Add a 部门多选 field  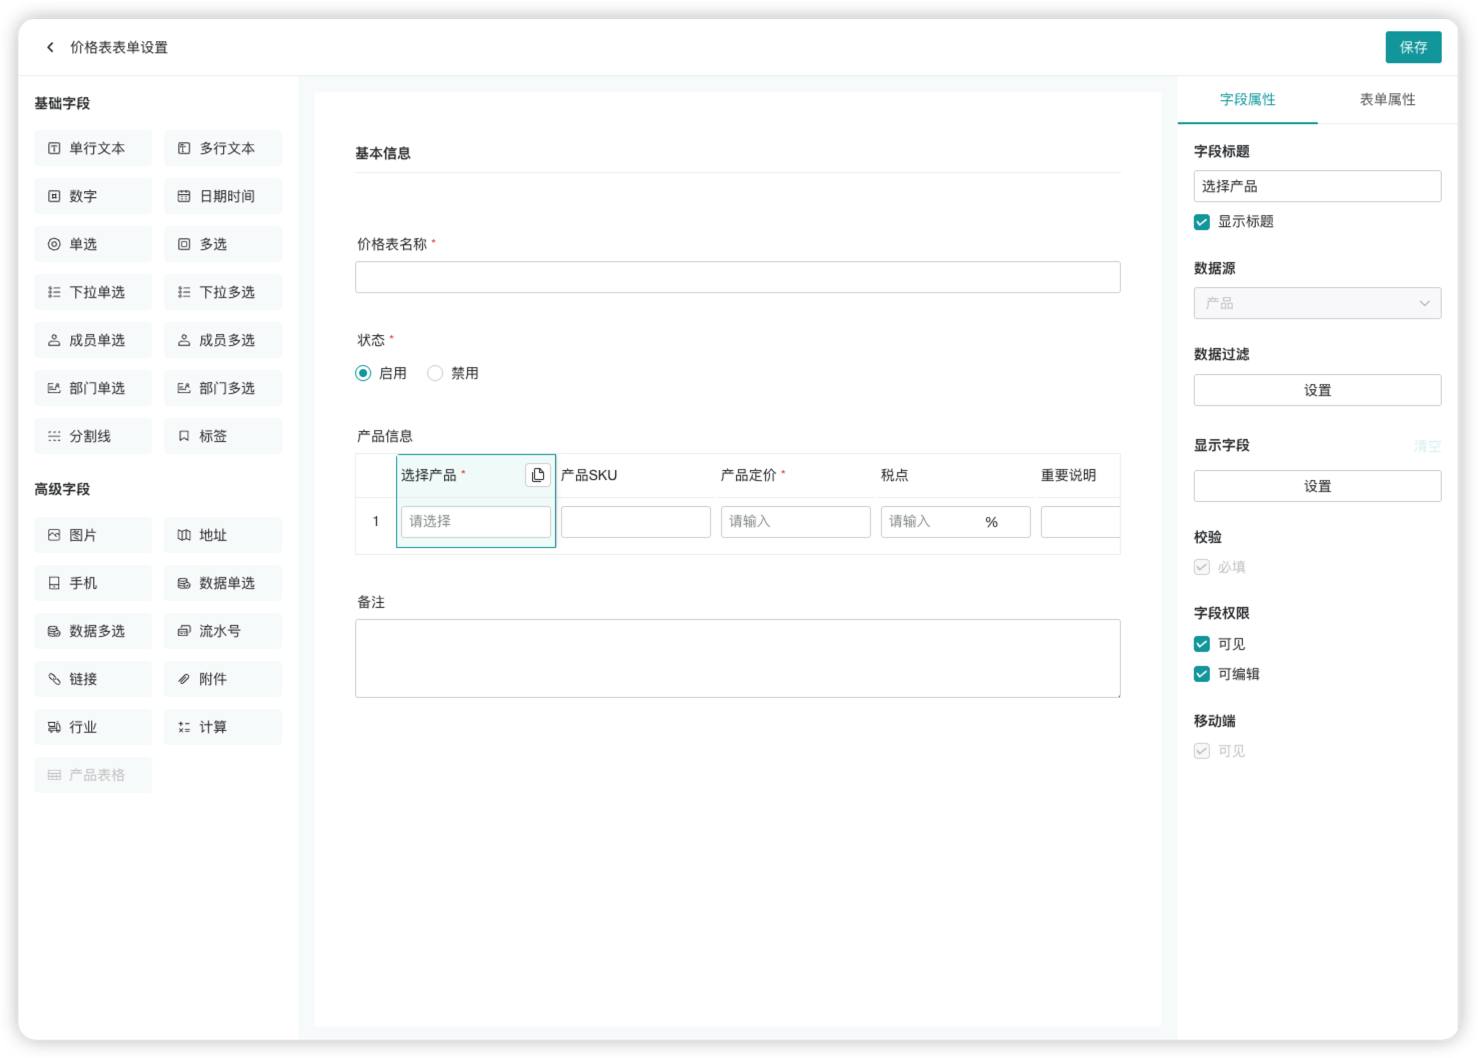223,388
